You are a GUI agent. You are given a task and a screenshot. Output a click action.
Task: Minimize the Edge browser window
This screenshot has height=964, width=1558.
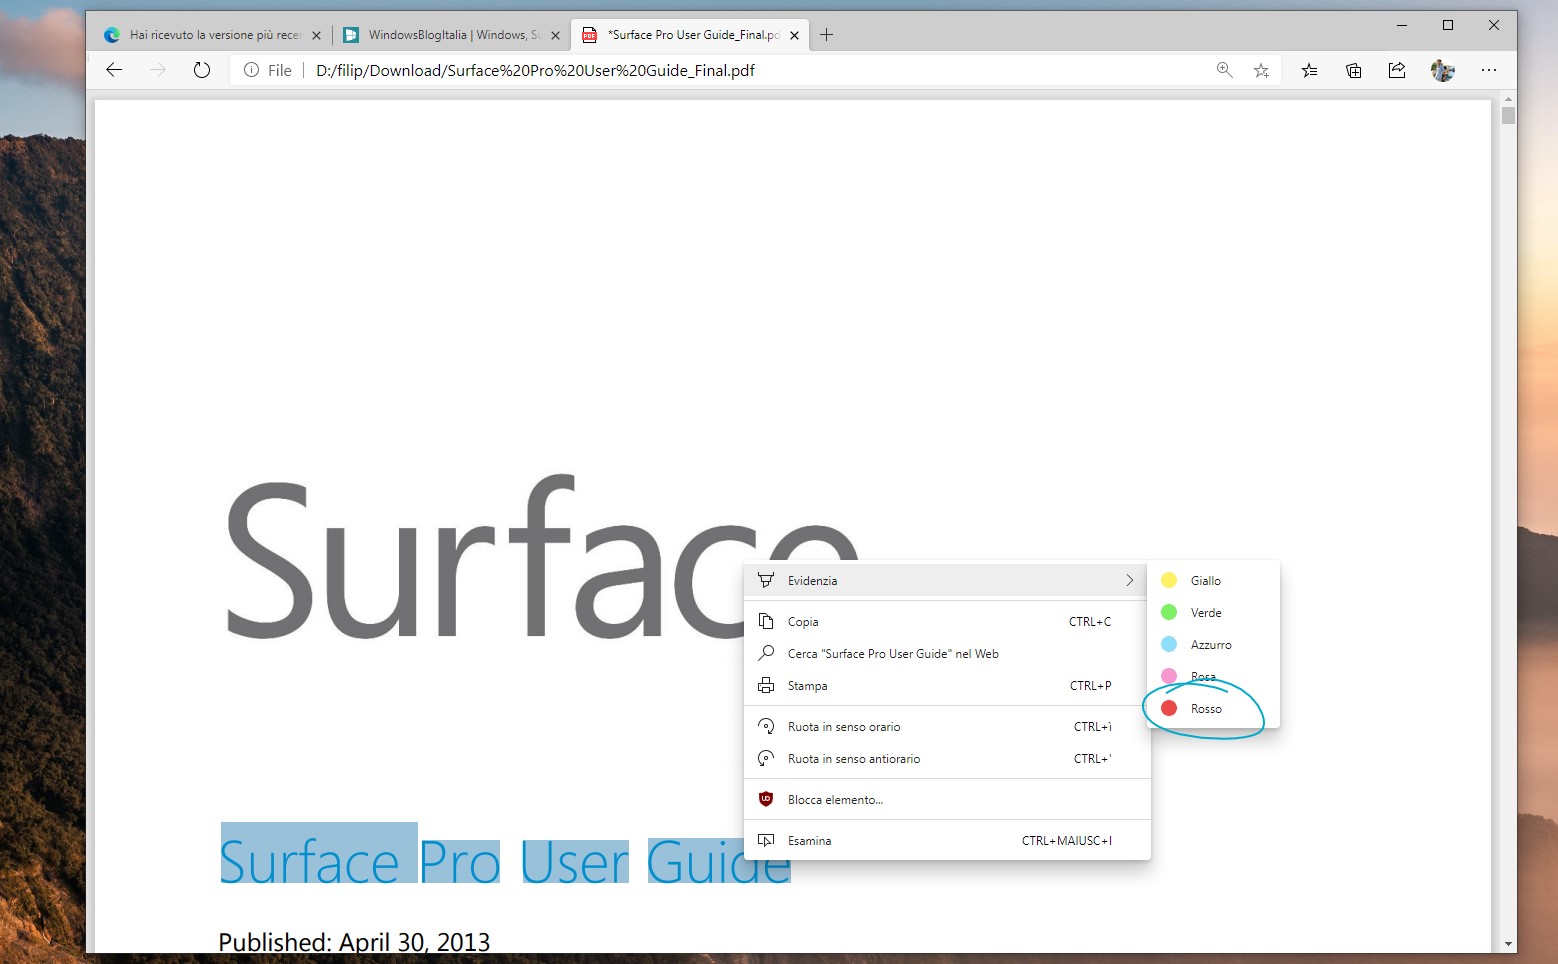(1402, 25)
